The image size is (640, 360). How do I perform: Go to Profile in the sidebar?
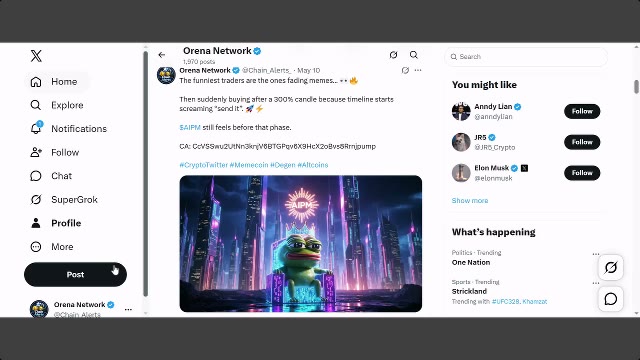tap(57, 223)
